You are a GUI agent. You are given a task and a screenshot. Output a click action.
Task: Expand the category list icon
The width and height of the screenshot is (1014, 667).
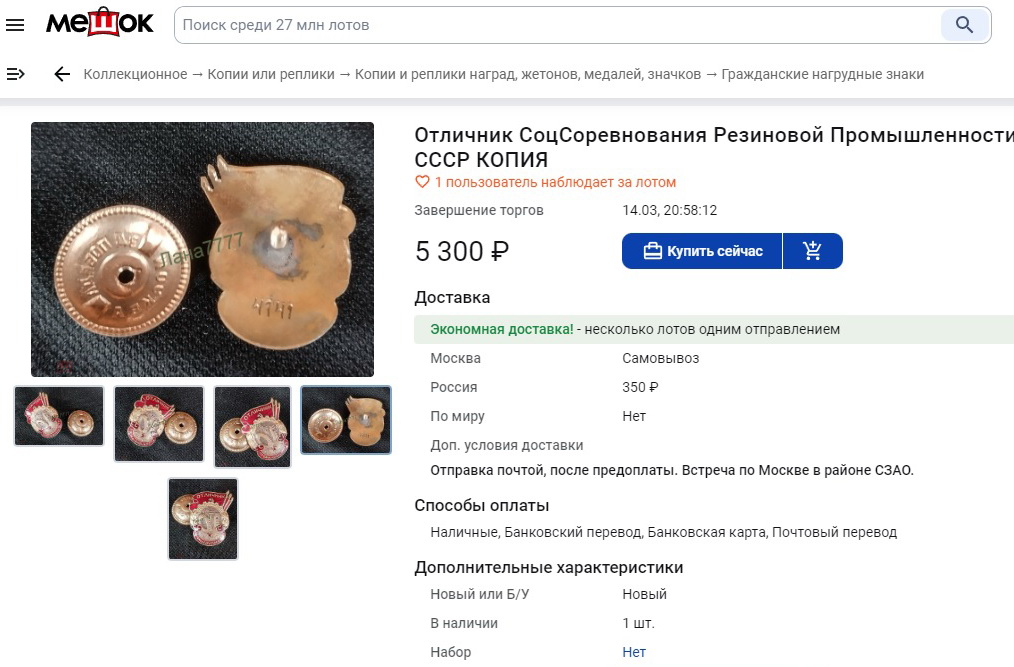tap(15, 74)
